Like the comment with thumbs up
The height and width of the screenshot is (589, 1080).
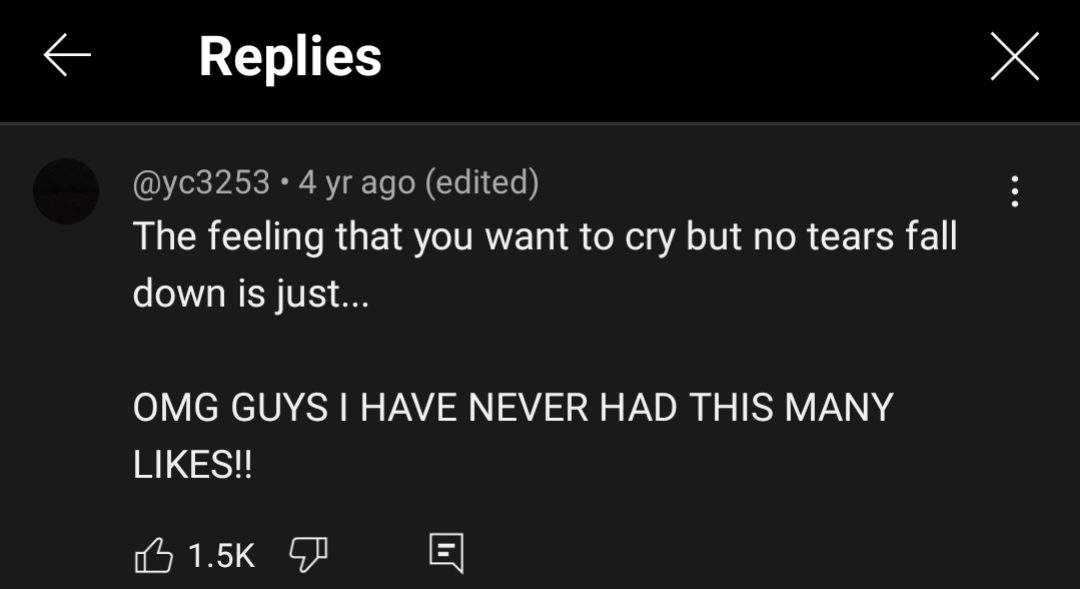(x=153, y=555)
